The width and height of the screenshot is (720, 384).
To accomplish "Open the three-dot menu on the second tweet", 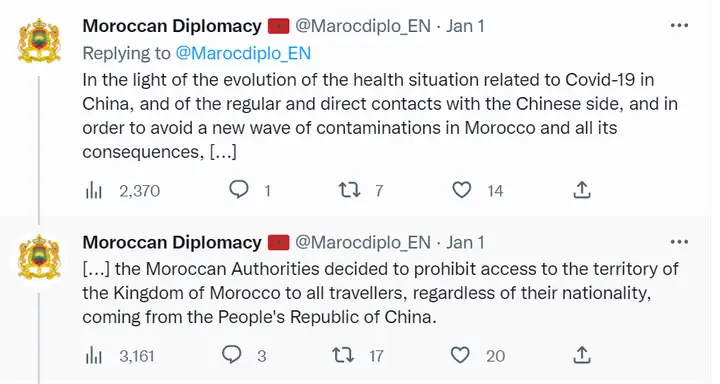I will [679, 242].
